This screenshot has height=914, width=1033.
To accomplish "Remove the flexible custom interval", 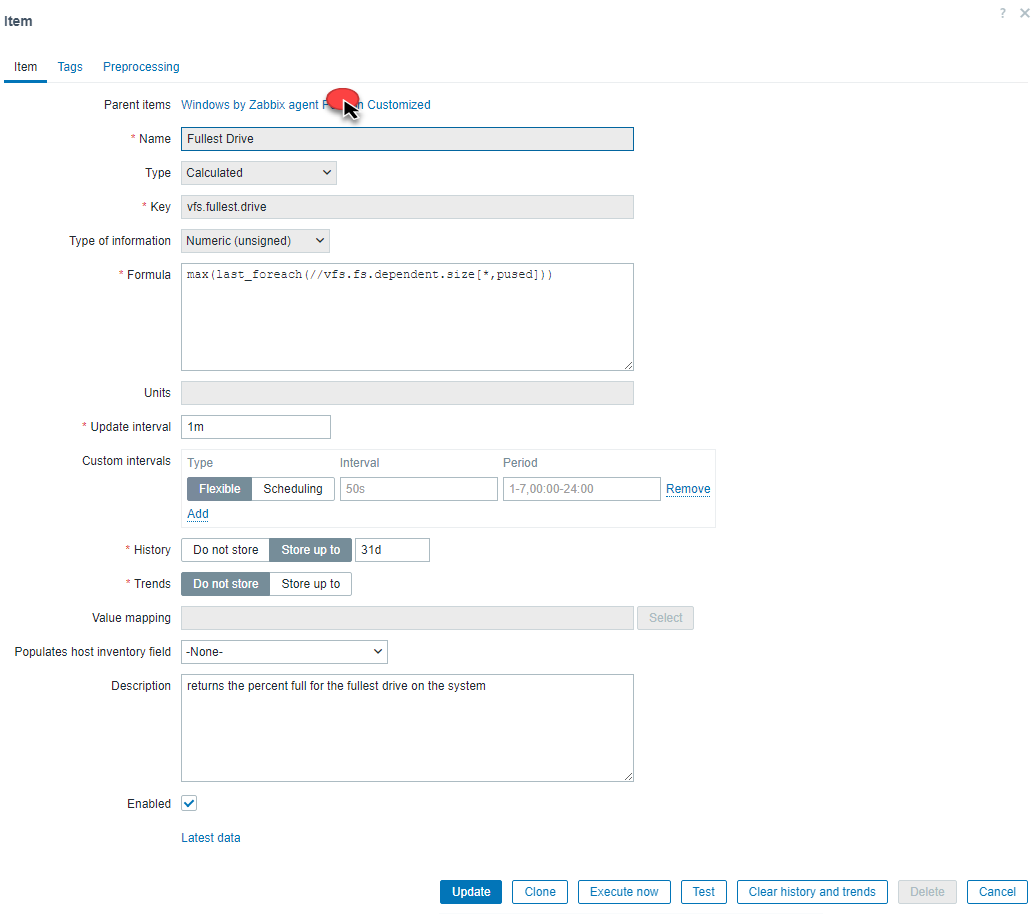I will pyautogui.click(x=687, y=488).
